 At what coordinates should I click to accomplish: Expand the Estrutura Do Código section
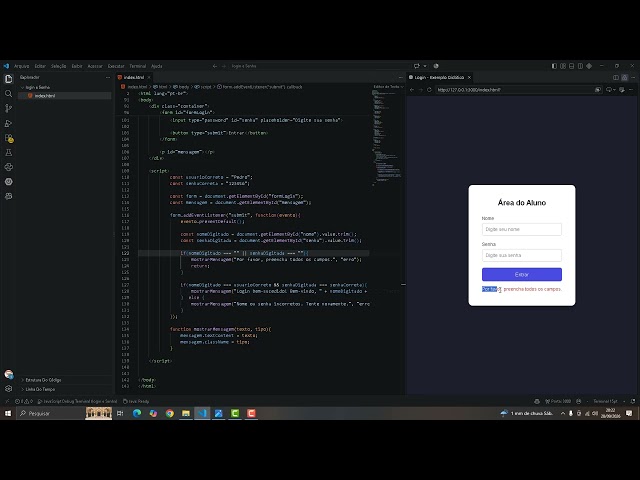tap(41, 380)
